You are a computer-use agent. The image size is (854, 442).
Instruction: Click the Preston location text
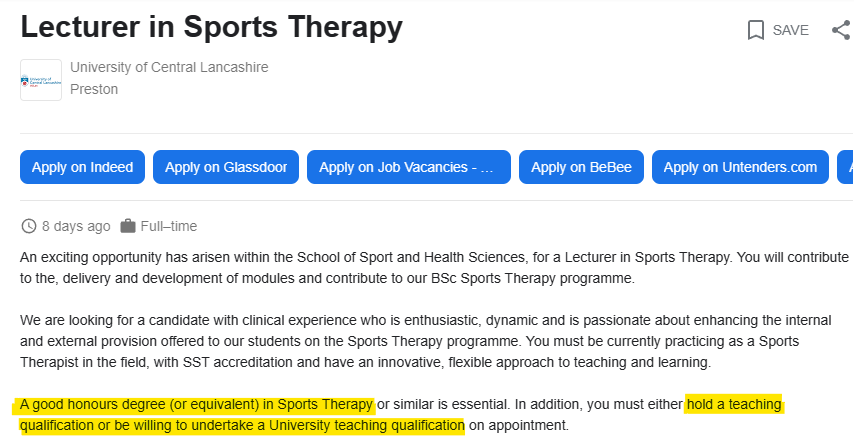point(94,89)
